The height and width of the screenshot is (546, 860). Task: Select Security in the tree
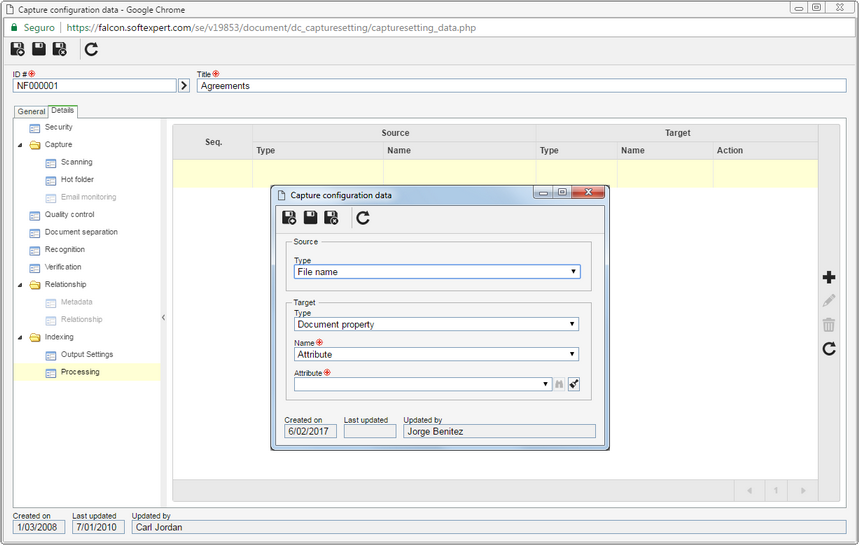point(59,127)
